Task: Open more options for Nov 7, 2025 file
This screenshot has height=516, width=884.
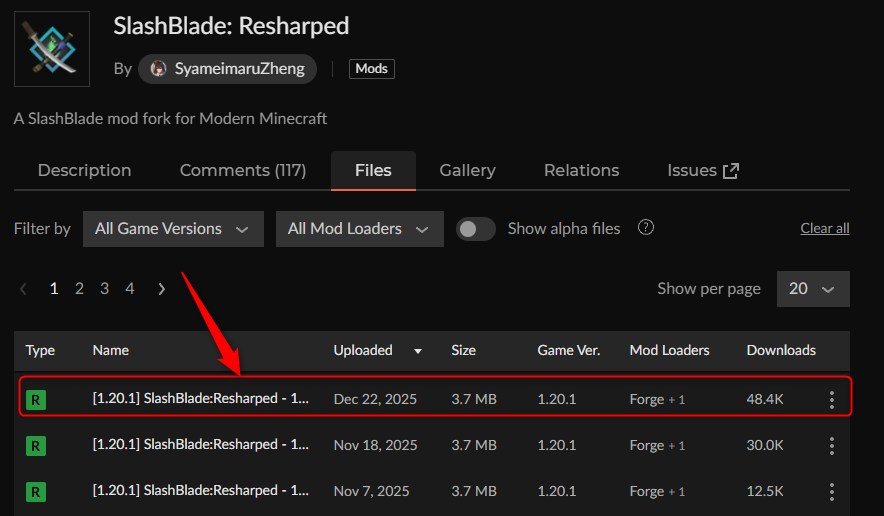Action: coord(832,492)
